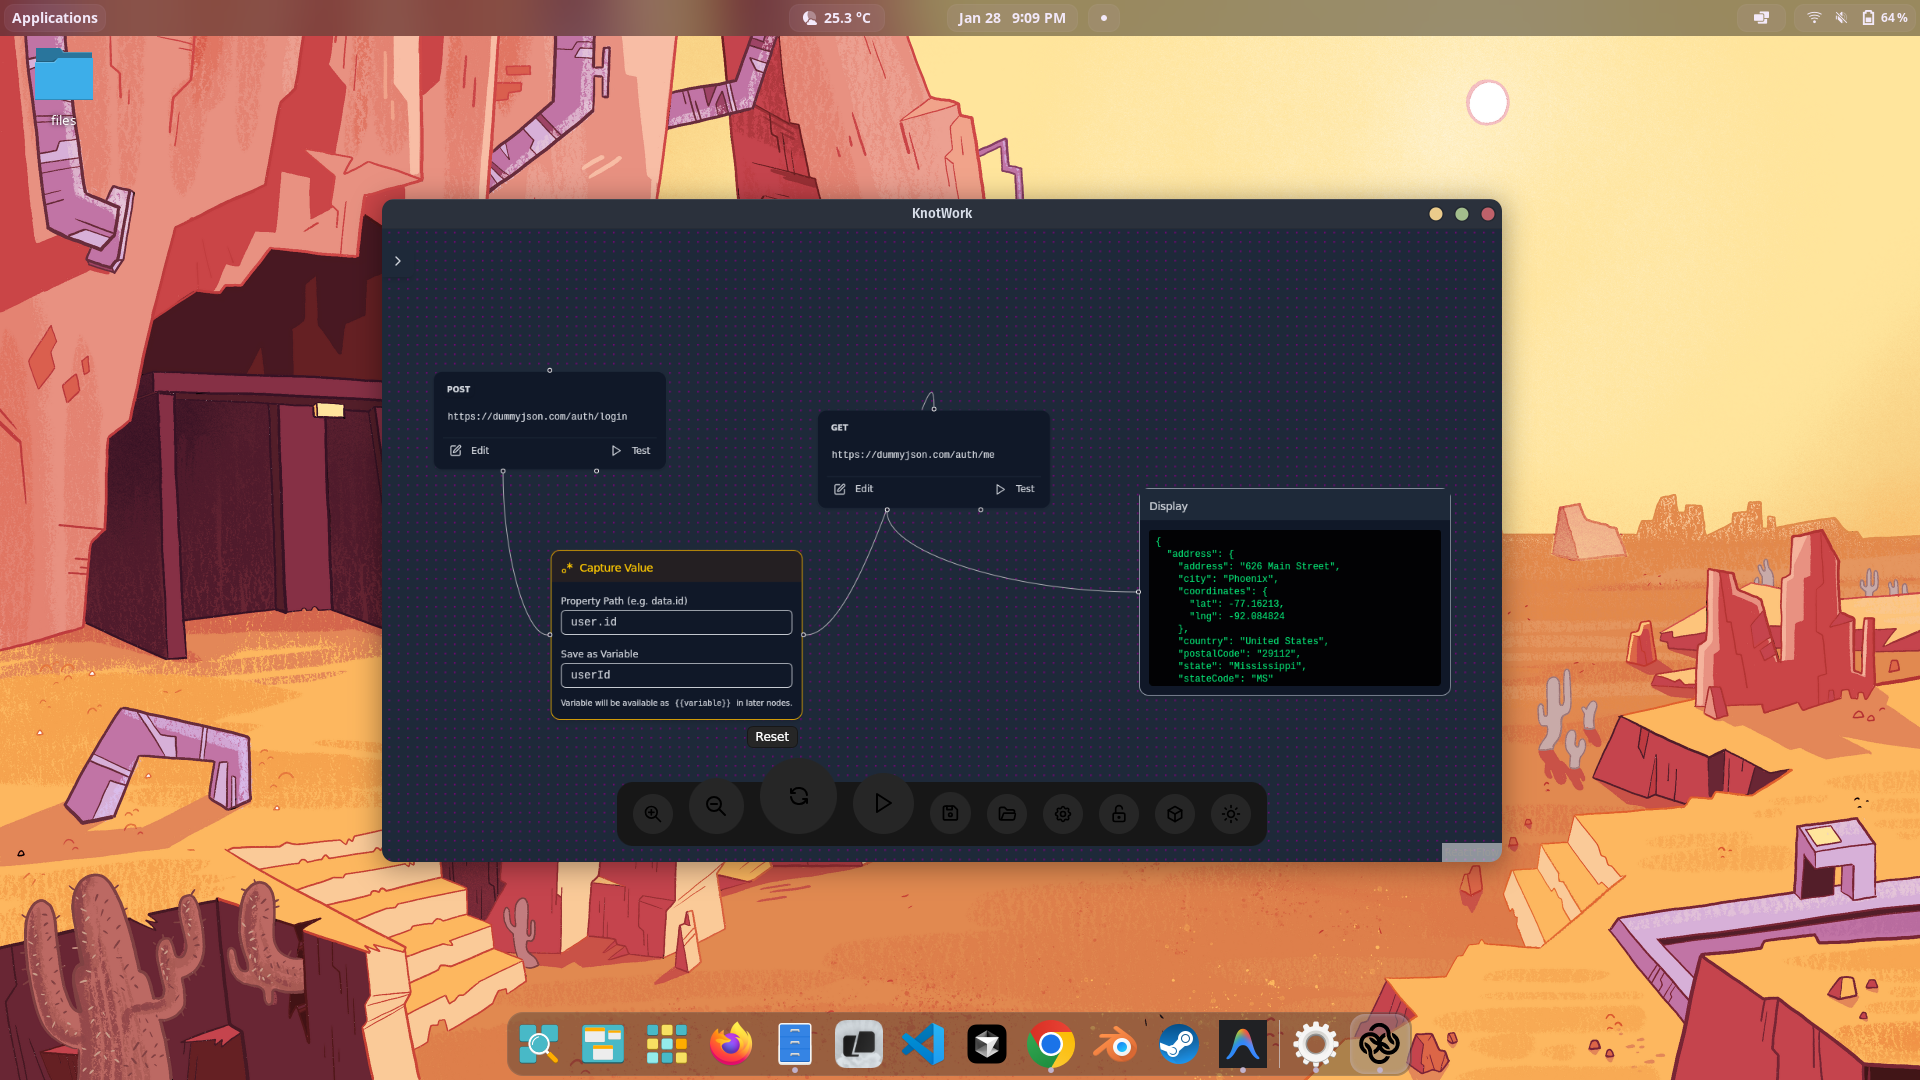Click the refresh workflow icon
The height and width of the screenshot is (1080, 1920).
[798, 796]
